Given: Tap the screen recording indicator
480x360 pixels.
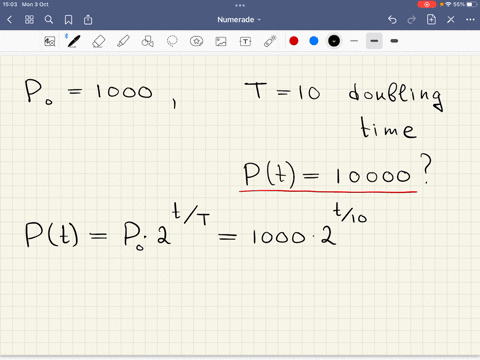Looking at the screenshot, I should point(427,4).
